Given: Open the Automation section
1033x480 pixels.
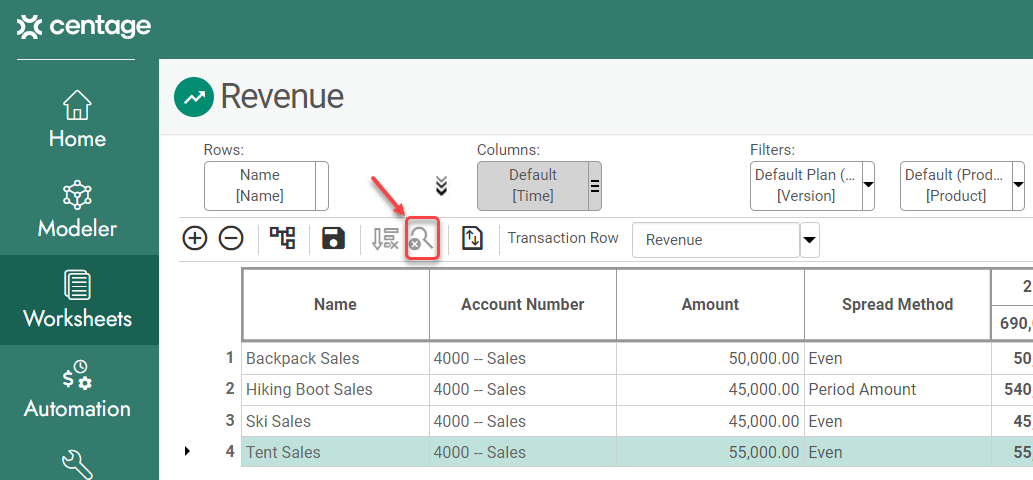Looking at the screenshot, I should click(77, 389).
